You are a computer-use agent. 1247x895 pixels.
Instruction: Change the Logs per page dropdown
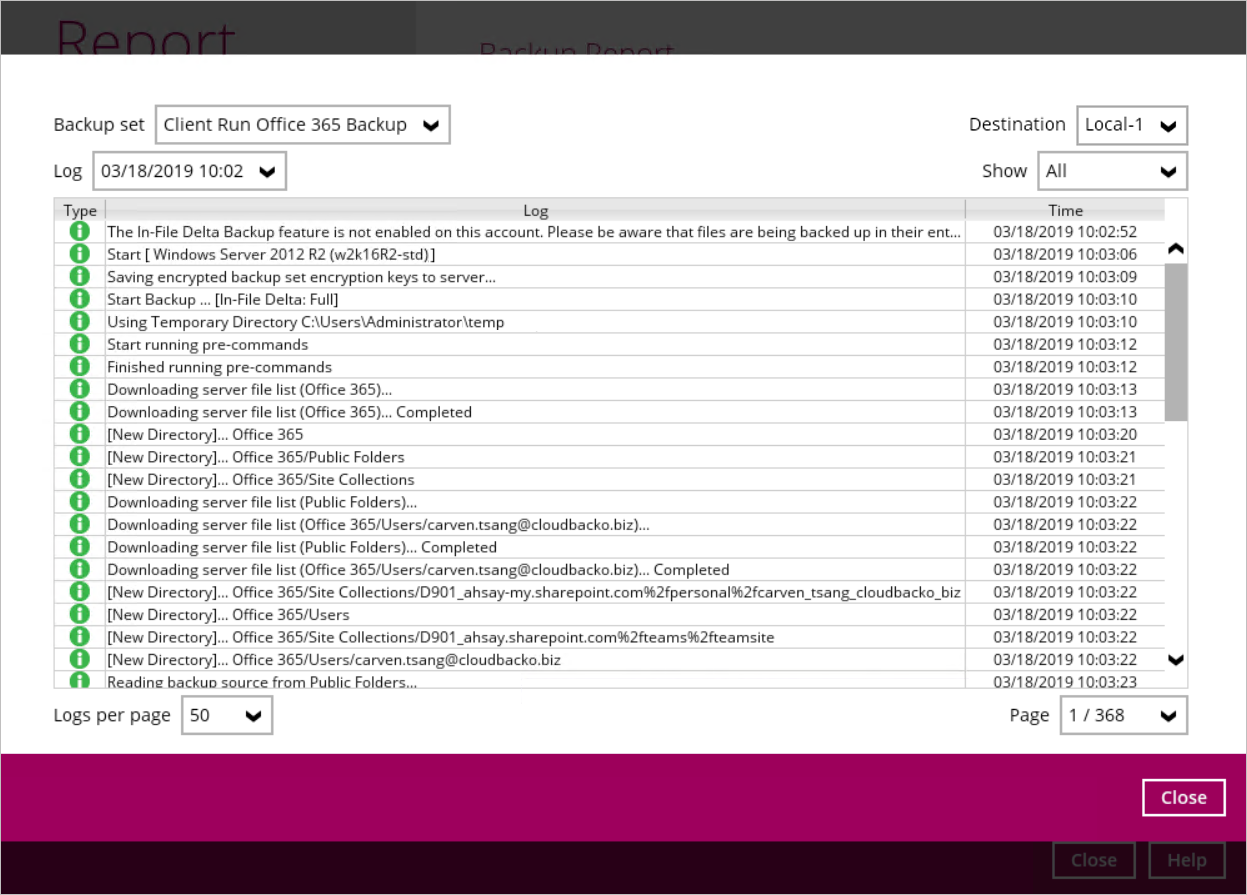click(226, 715)
